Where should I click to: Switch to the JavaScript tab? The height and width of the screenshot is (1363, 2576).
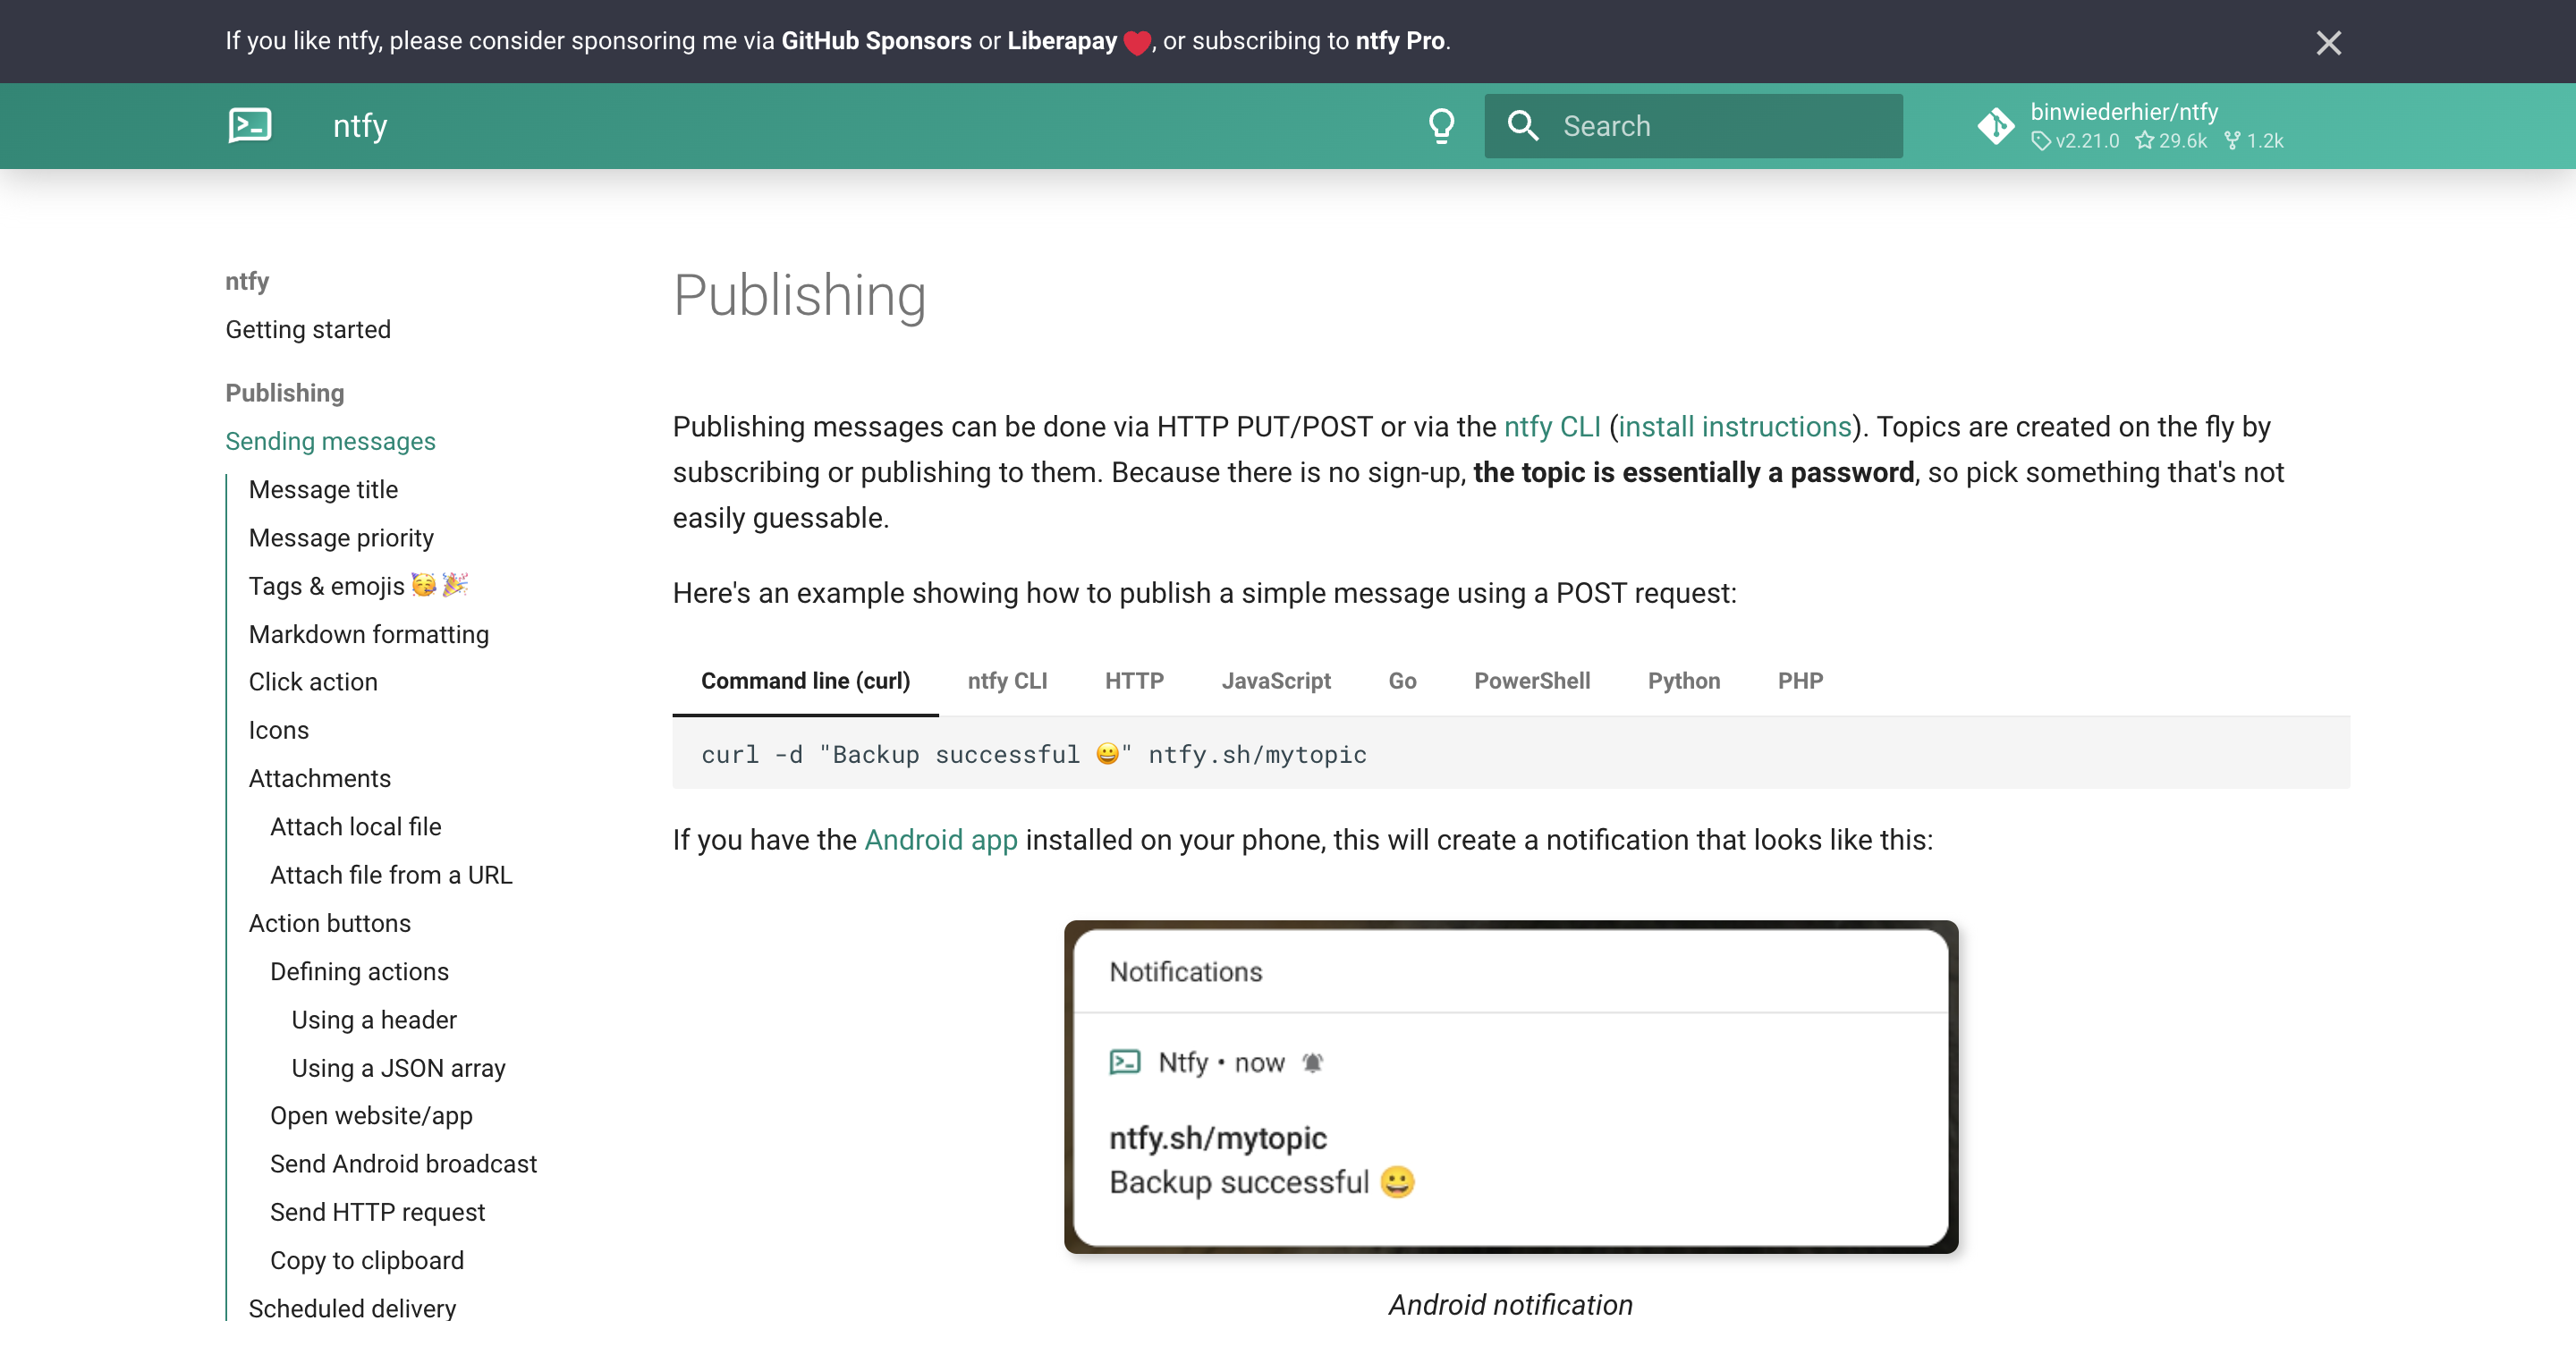(1276, 681)
